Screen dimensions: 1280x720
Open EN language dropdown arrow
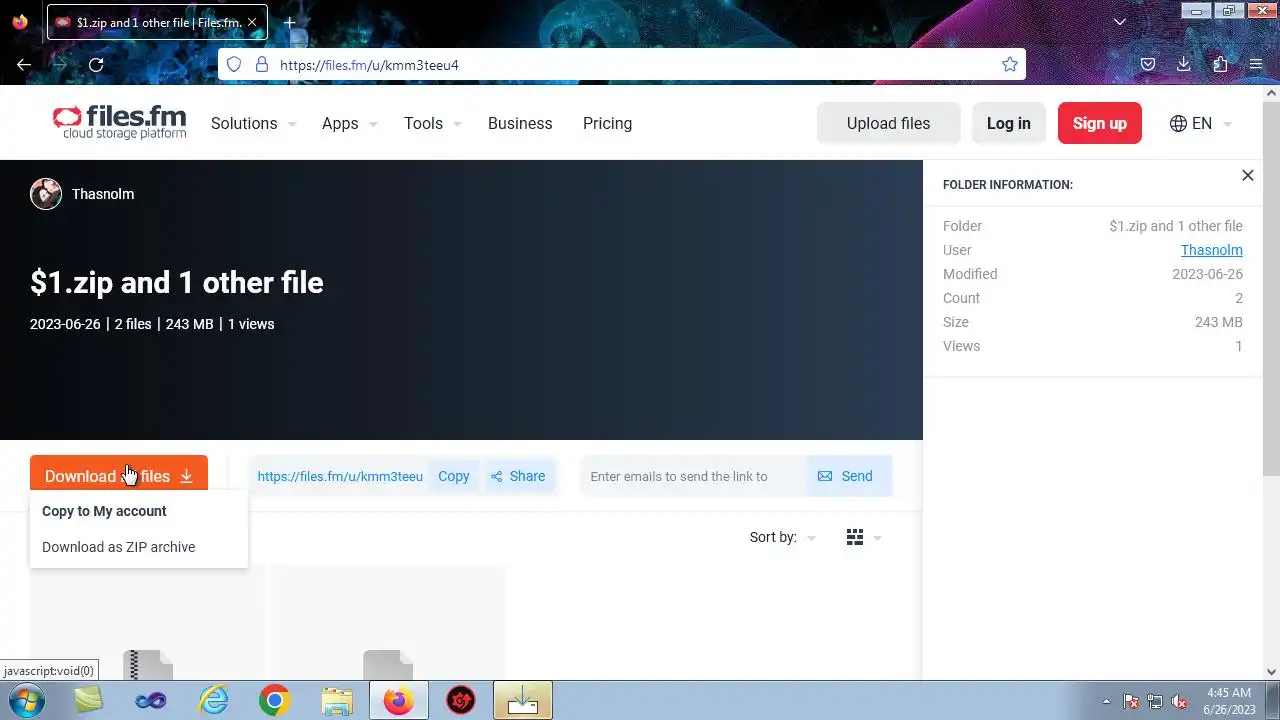(1227, 124)
